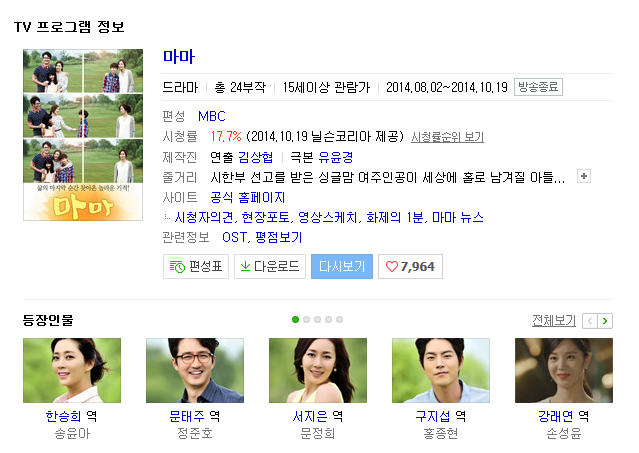The height and width of the screenshot is (453, 639).
Task: Open the 편성표 schedule button
Action: pos(196,266)
